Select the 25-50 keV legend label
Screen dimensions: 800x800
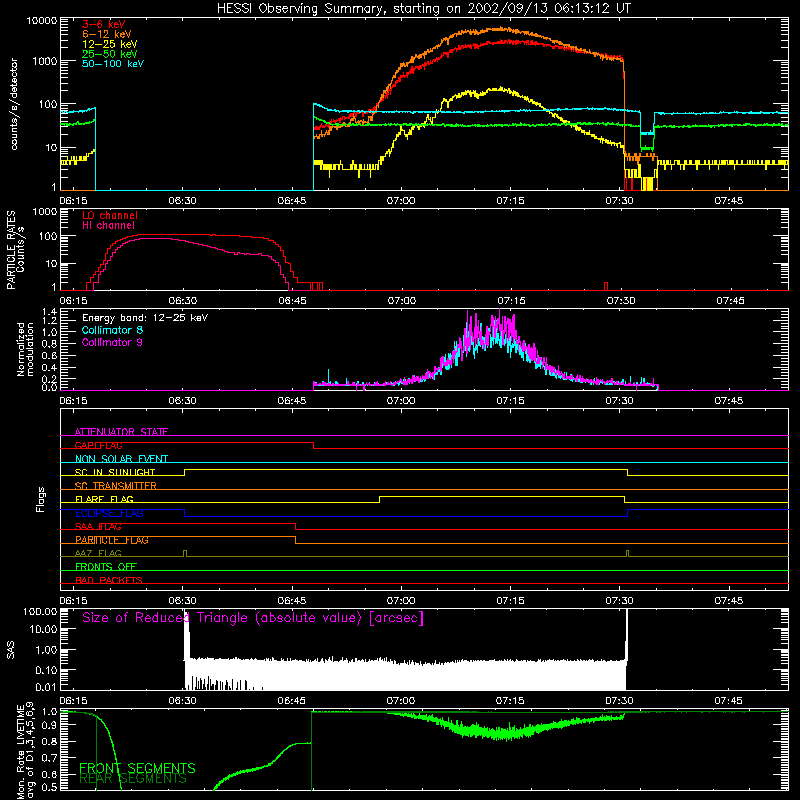tap(110, 54)
